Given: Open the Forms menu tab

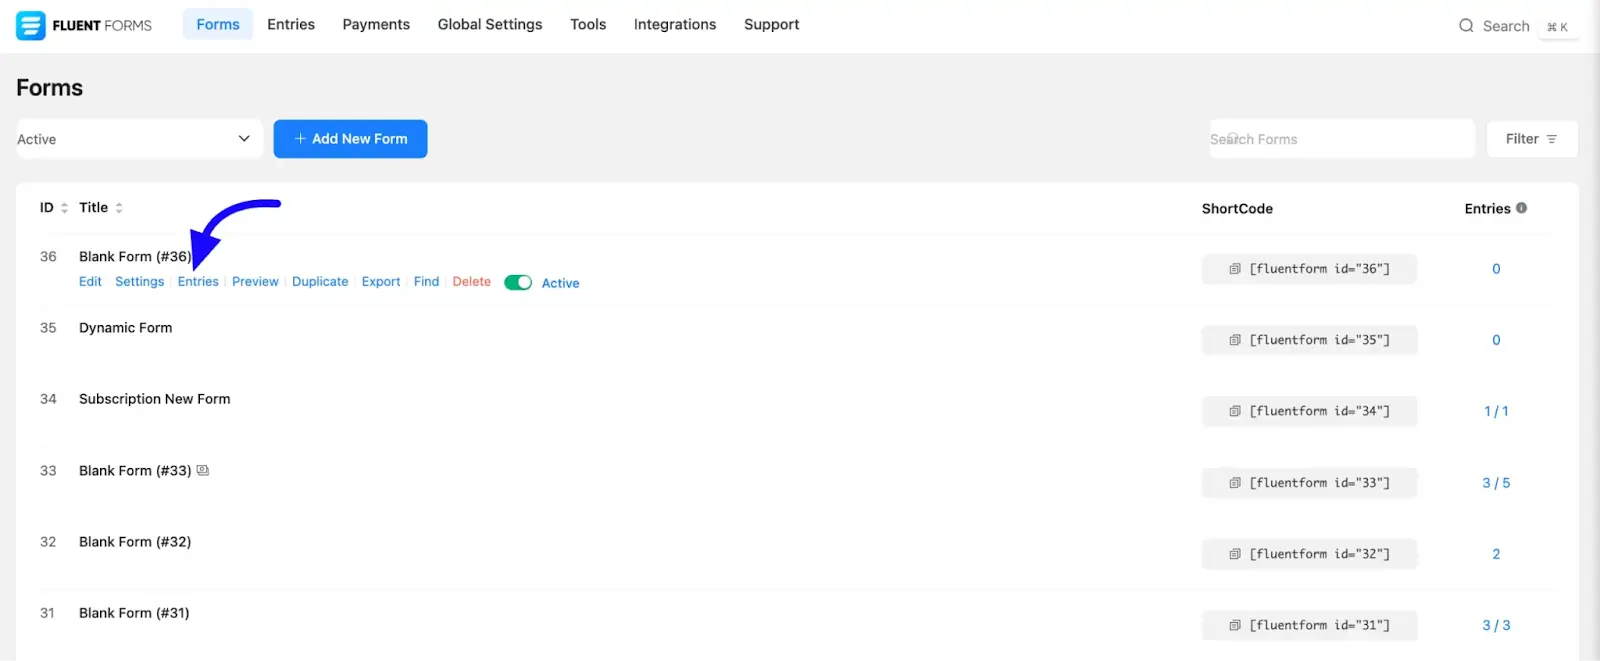Looking at the screenshot, I should coord(218,24).
